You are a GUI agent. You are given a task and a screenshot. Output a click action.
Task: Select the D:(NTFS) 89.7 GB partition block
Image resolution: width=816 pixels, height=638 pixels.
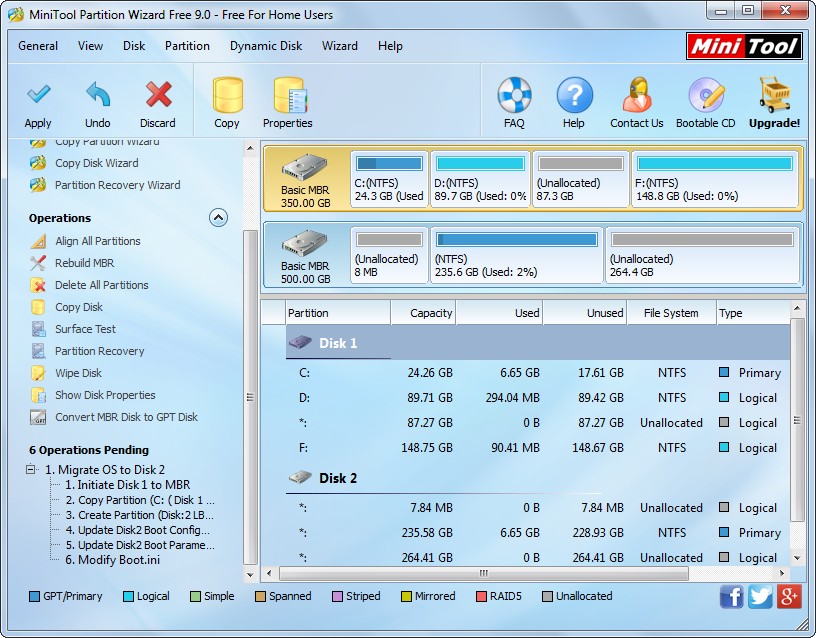[x=480, y=179]
